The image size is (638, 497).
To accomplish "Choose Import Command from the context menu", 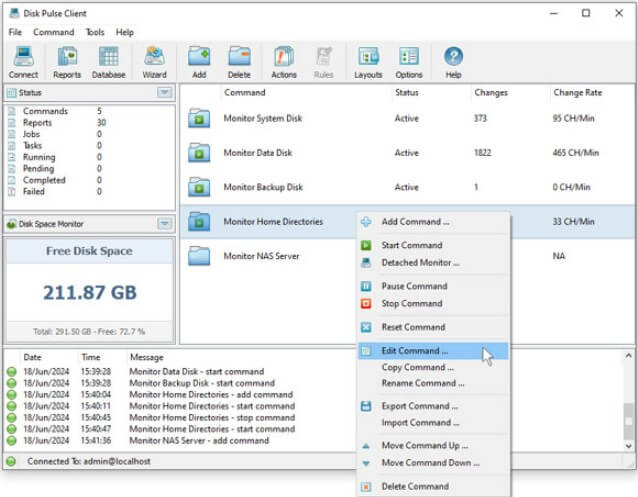I will click(x=433, y=423).
